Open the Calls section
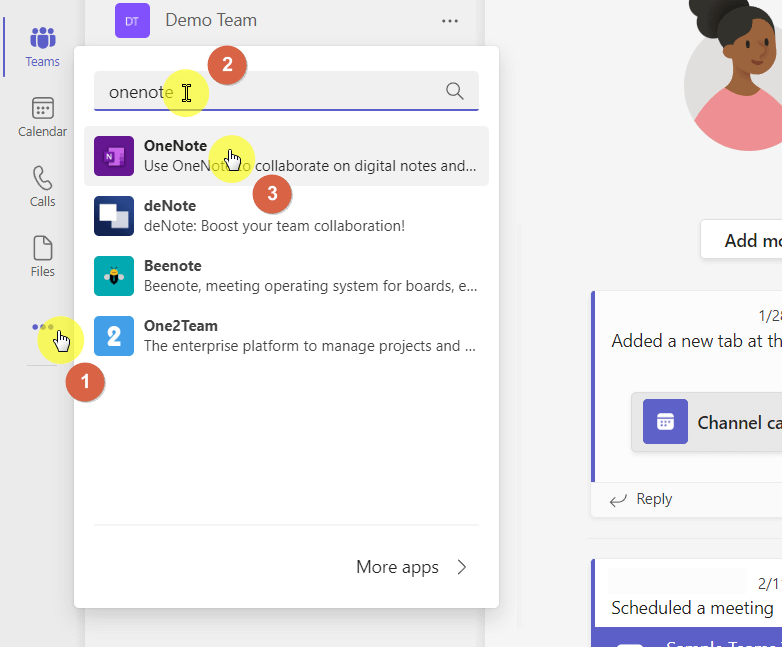The width and height of the screenshot is (782, 647). click(42, 187)
